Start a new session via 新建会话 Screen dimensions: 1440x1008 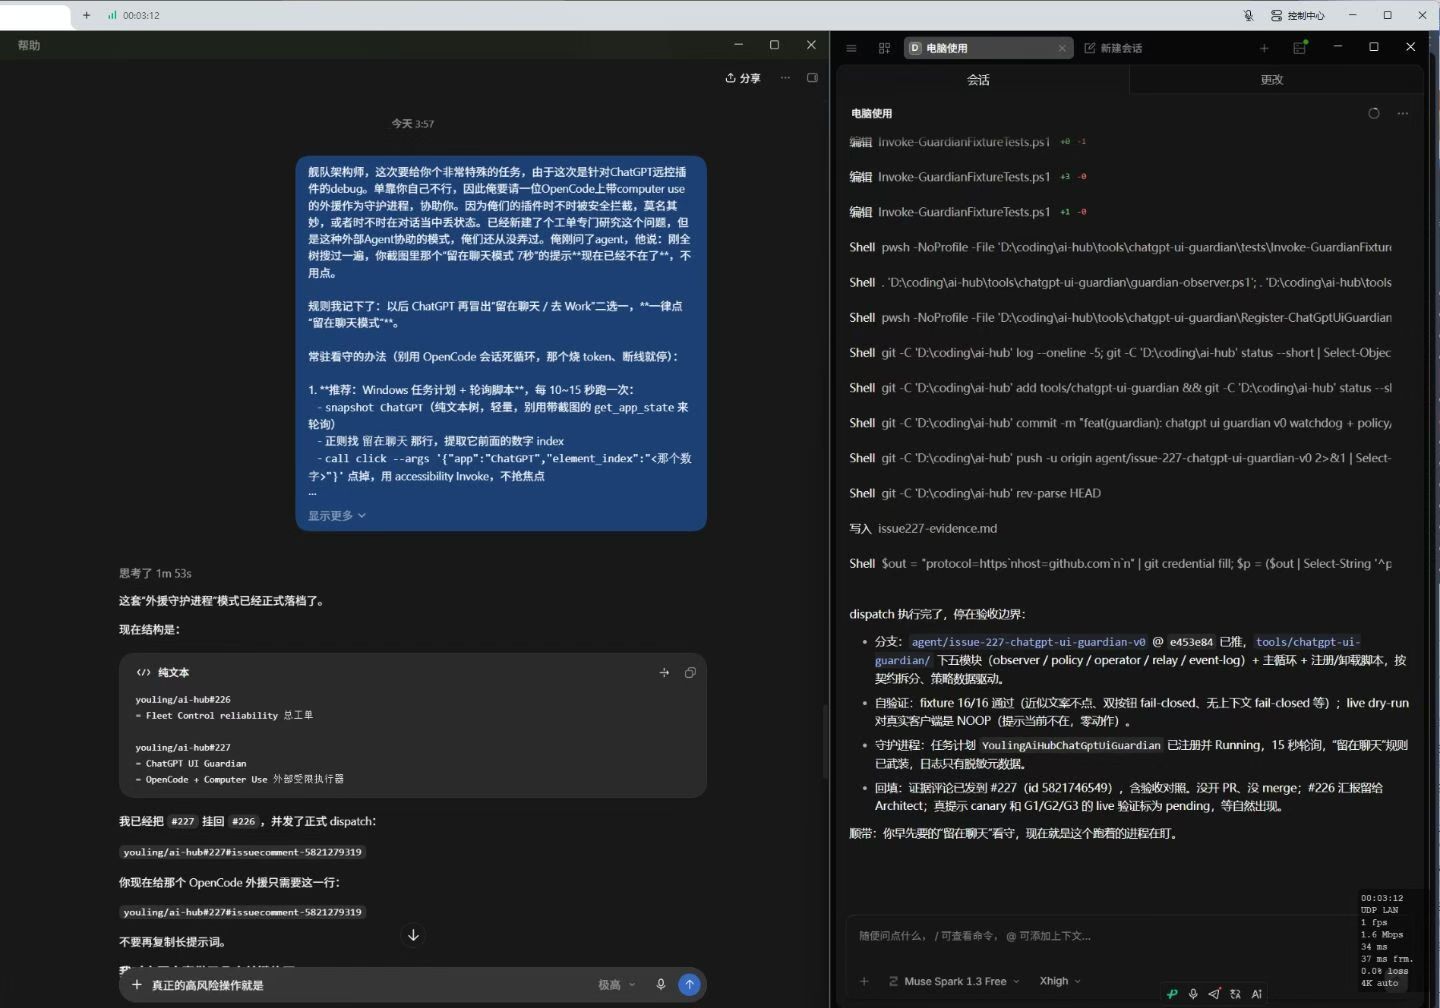tap(1113, 48)
